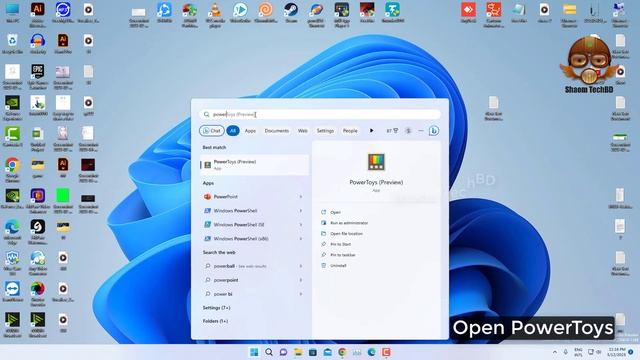
Task: Show more search filters with the arrow
Action: (x=371, y=131)
